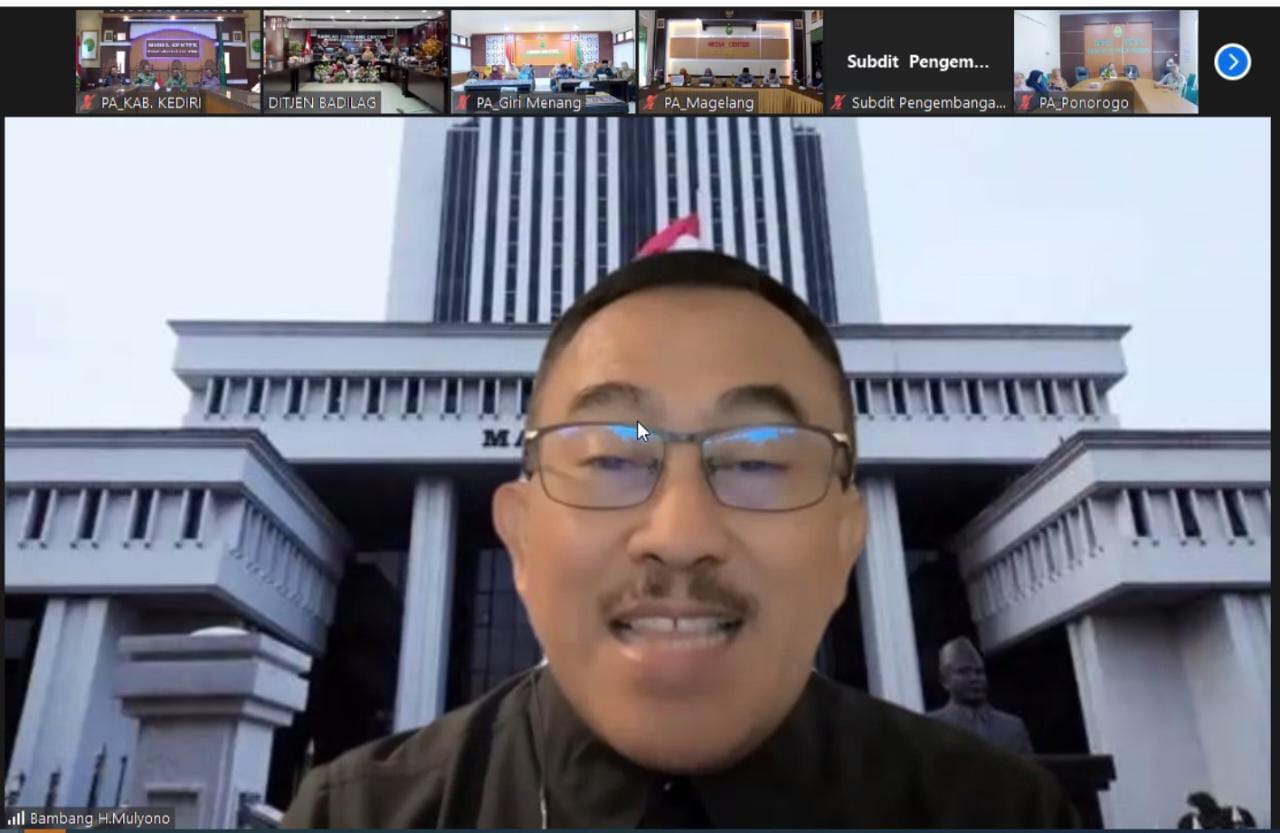The height and width of the screenshot is (833, 1280).
Task: Click the PA_Ponorogo name label
Action: [x=1084, y=103]
